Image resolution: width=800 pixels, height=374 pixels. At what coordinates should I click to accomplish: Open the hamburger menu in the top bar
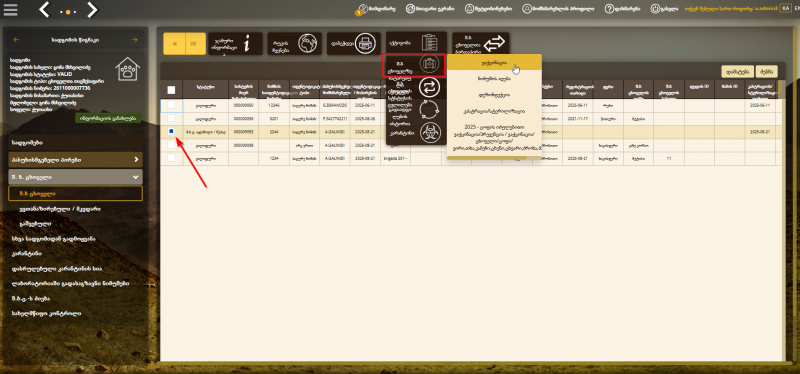10,10
